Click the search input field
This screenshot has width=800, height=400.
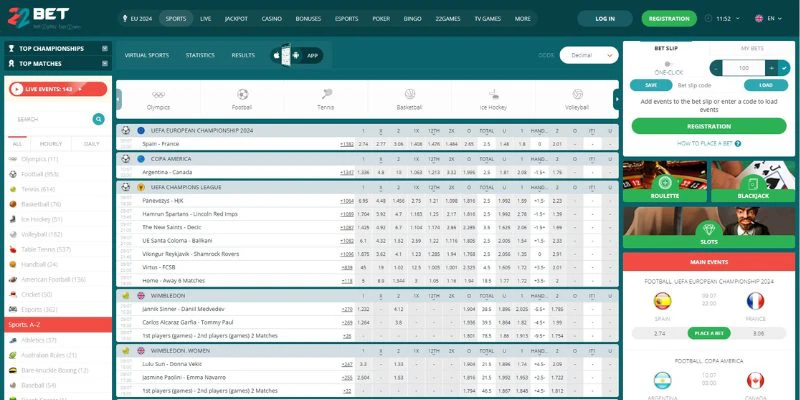click(49, 119)
